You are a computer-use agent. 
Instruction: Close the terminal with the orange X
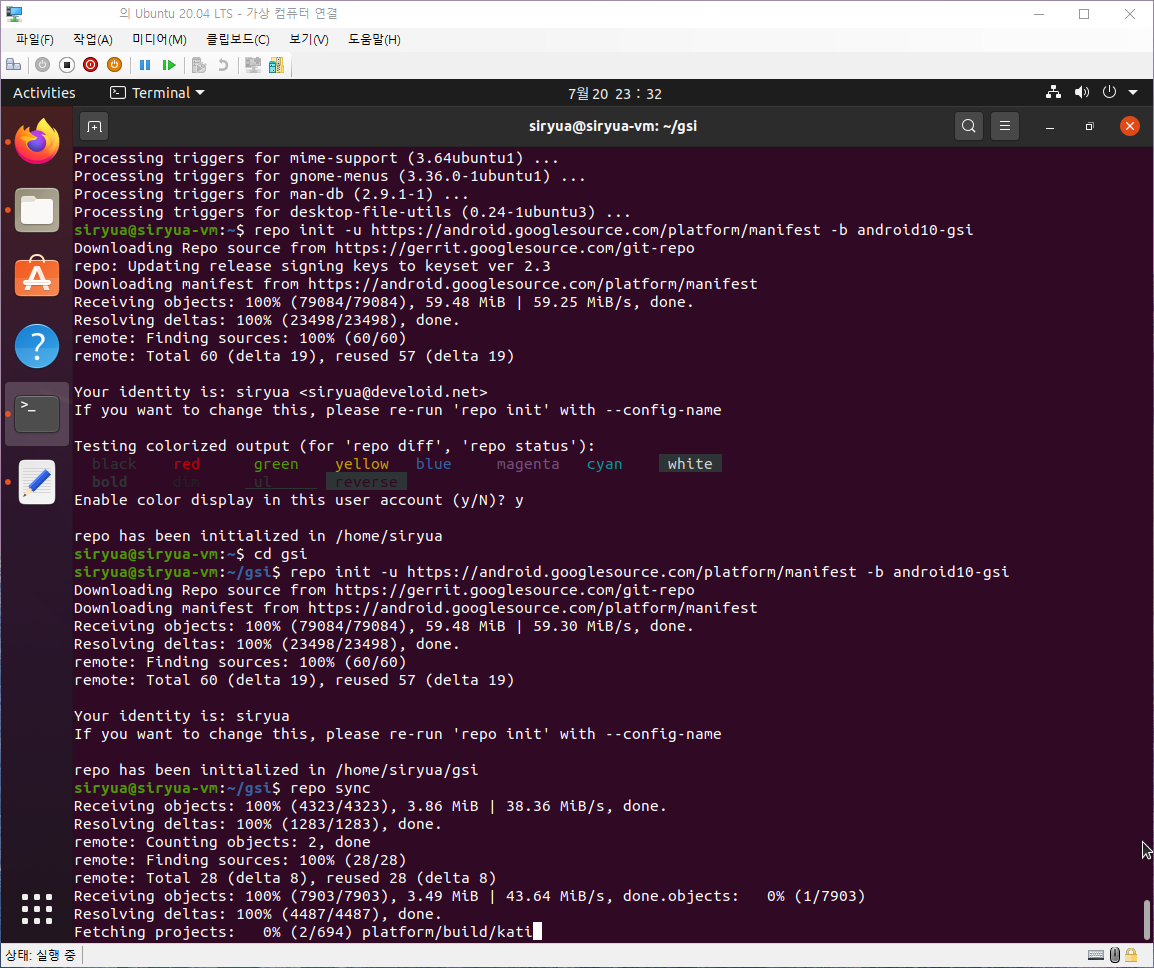[1129, 126]
